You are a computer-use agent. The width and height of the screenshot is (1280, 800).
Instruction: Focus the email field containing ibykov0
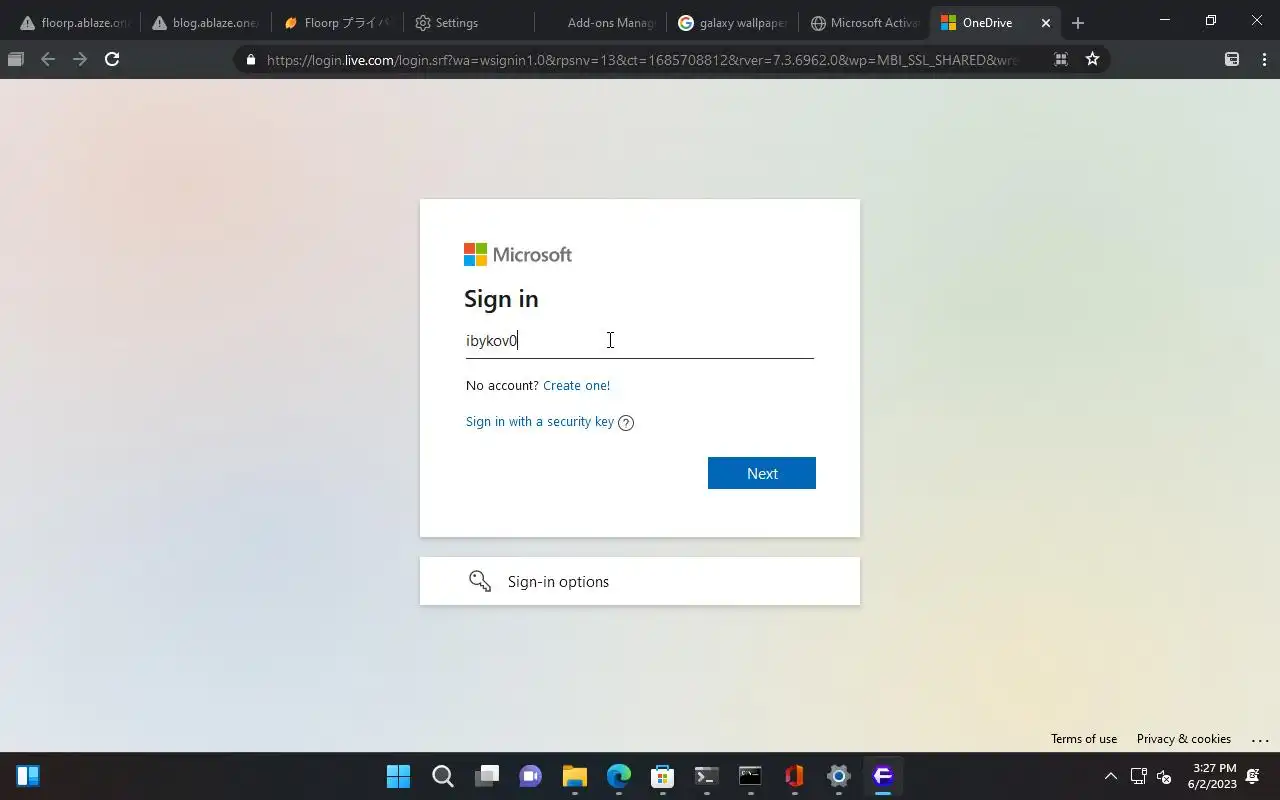[640, 341]
